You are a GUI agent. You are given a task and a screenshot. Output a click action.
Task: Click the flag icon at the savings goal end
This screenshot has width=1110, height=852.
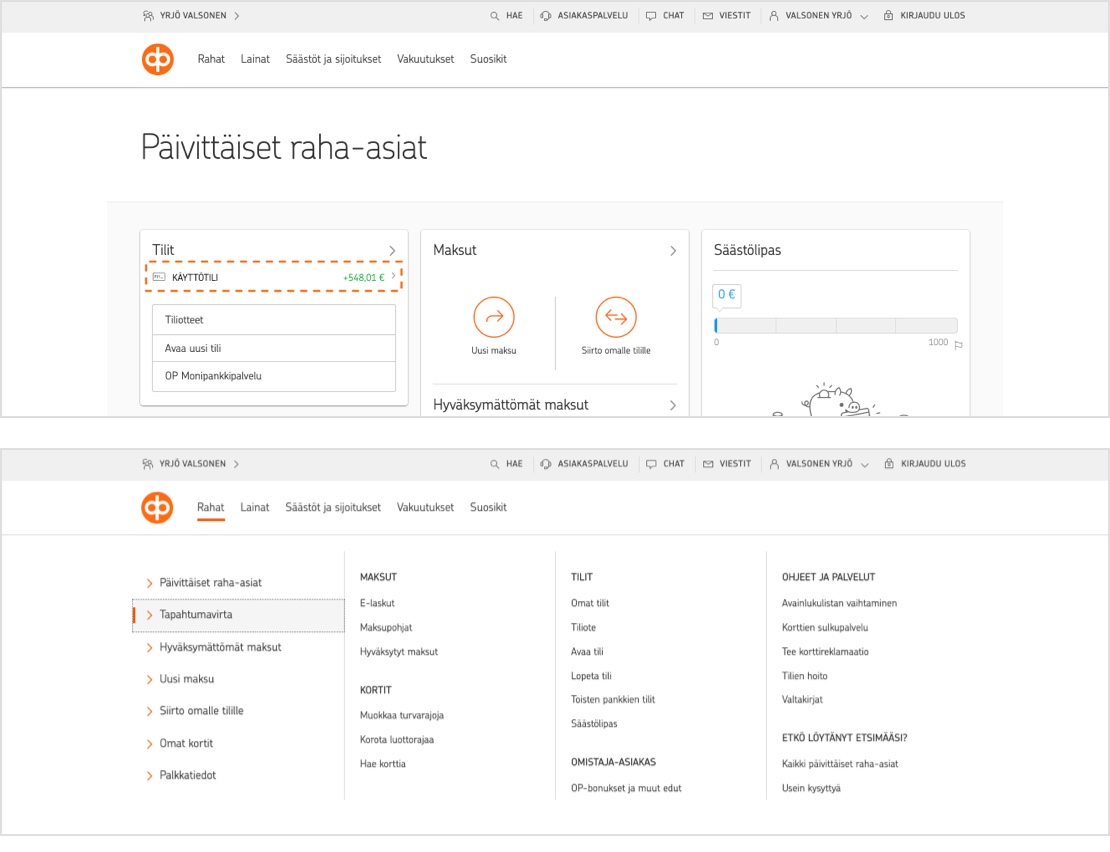click(x=958, y=345)
